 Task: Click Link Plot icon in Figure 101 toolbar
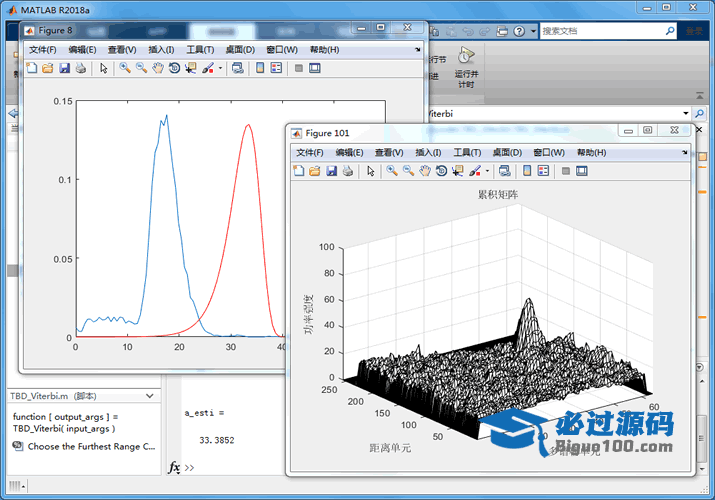click(505, 171)
